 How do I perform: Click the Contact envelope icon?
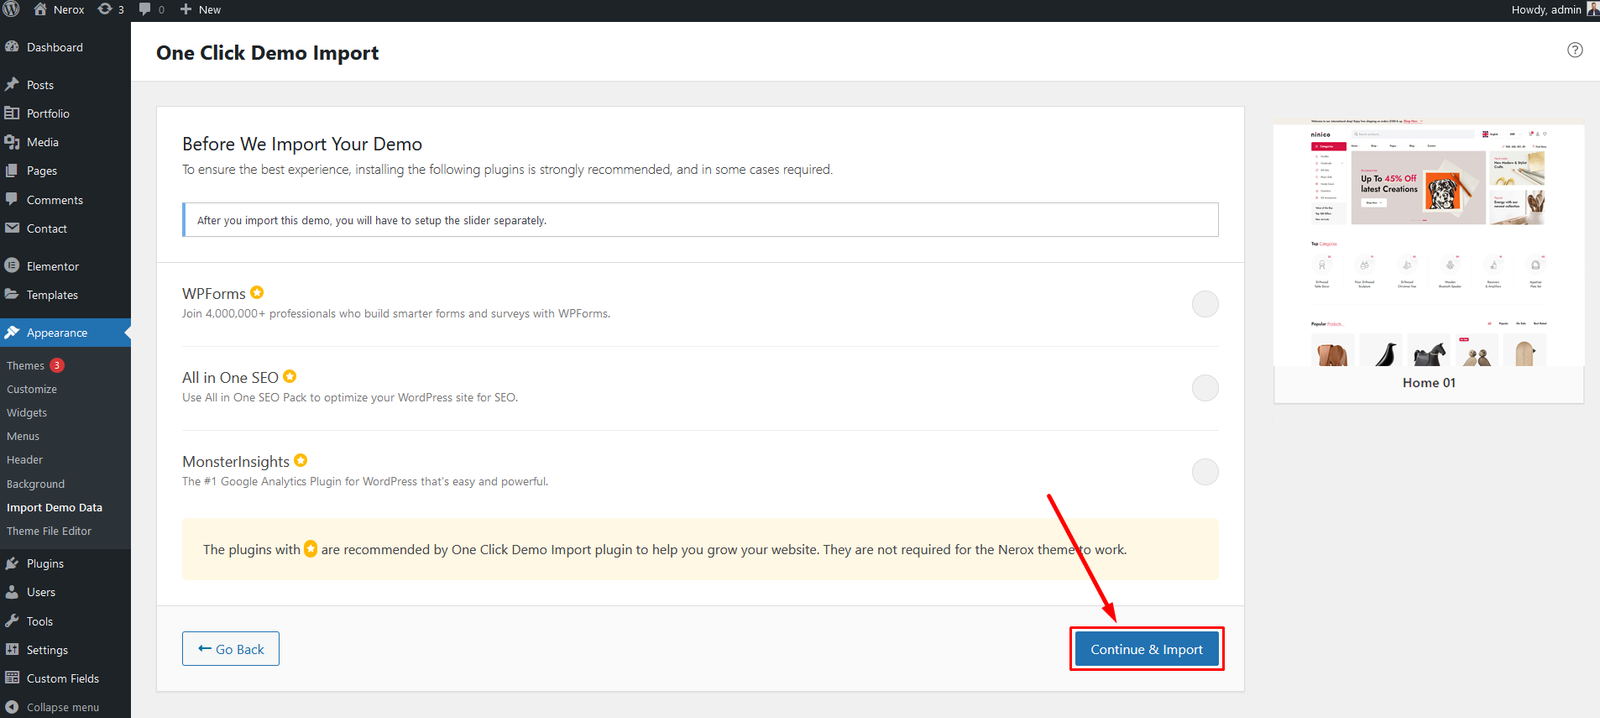[x=12, y=228]
